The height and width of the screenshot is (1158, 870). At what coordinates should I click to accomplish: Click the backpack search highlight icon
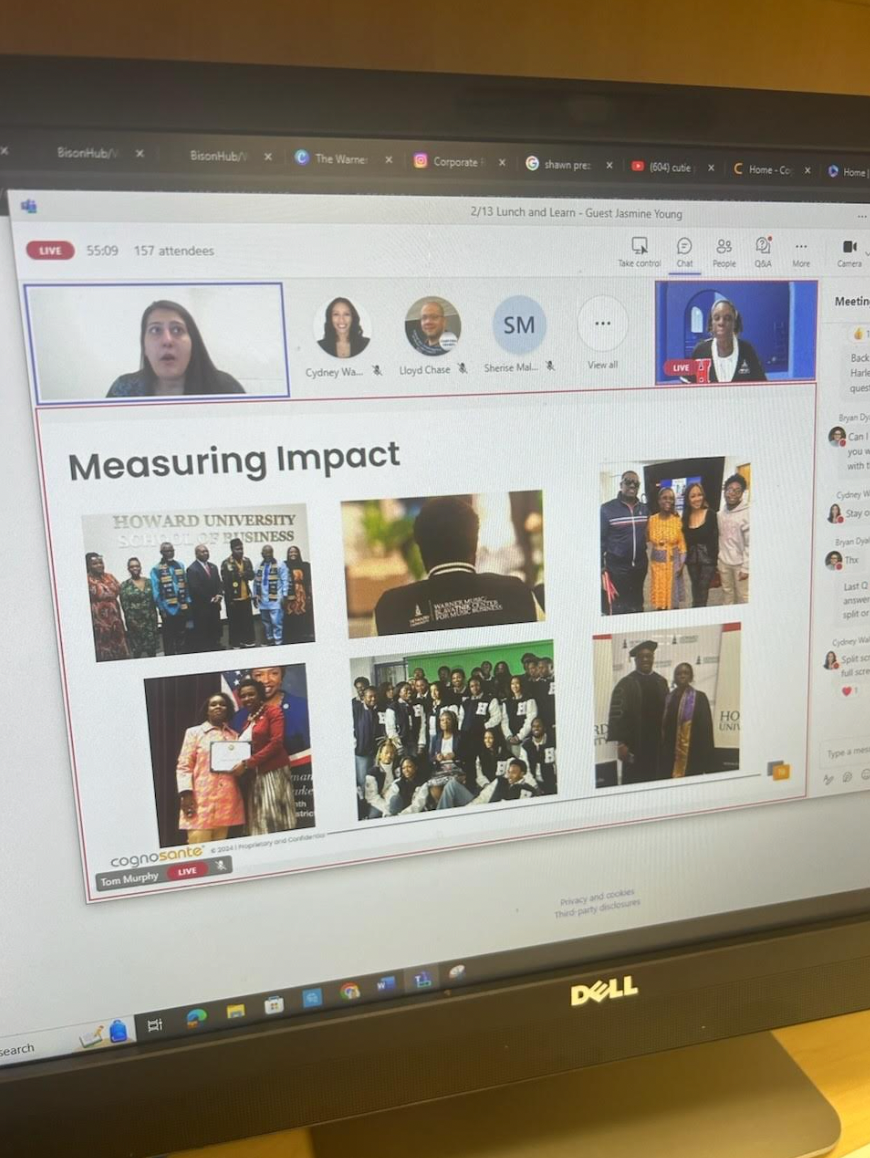click(117, 1031)
